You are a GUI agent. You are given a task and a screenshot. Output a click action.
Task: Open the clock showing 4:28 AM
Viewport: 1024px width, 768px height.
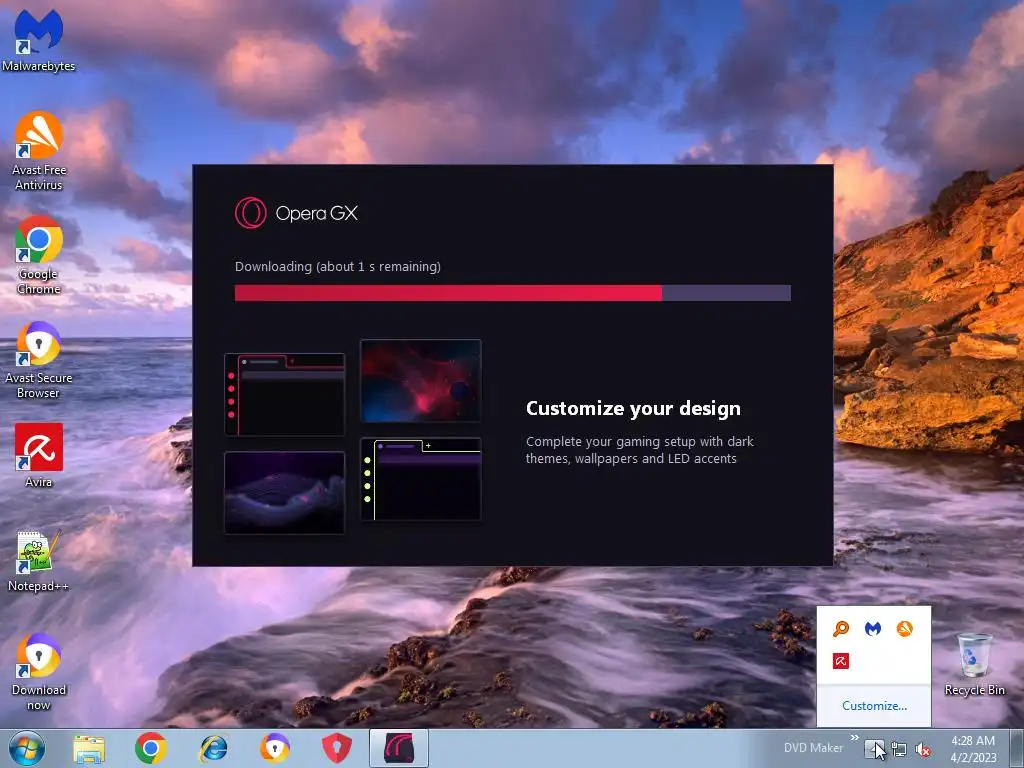click(973, 749)
